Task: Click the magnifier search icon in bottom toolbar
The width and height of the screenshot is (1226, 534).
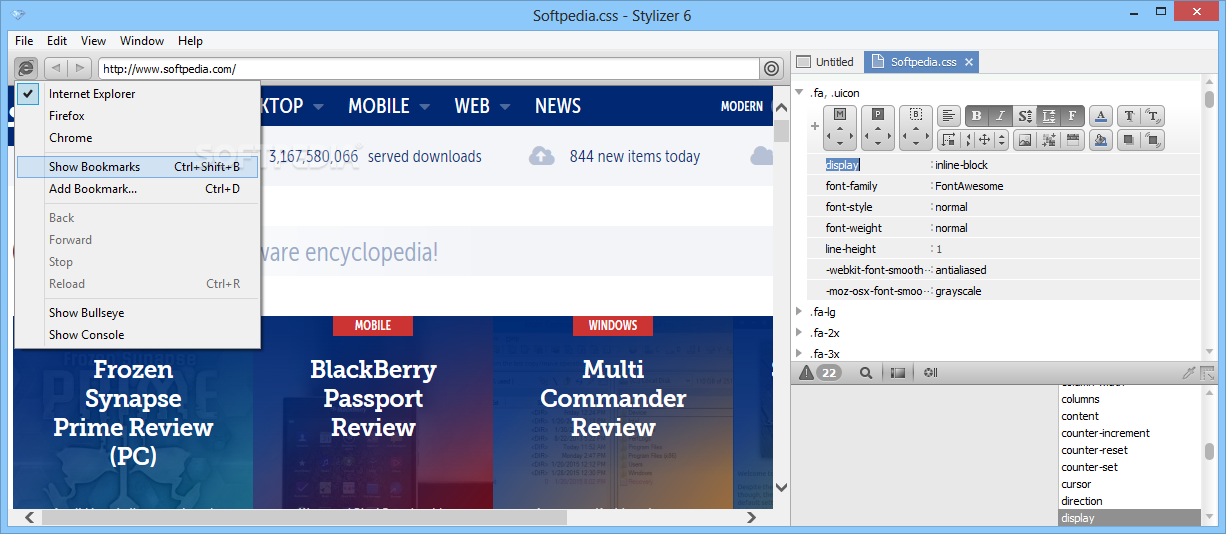Action: (866, 373)
